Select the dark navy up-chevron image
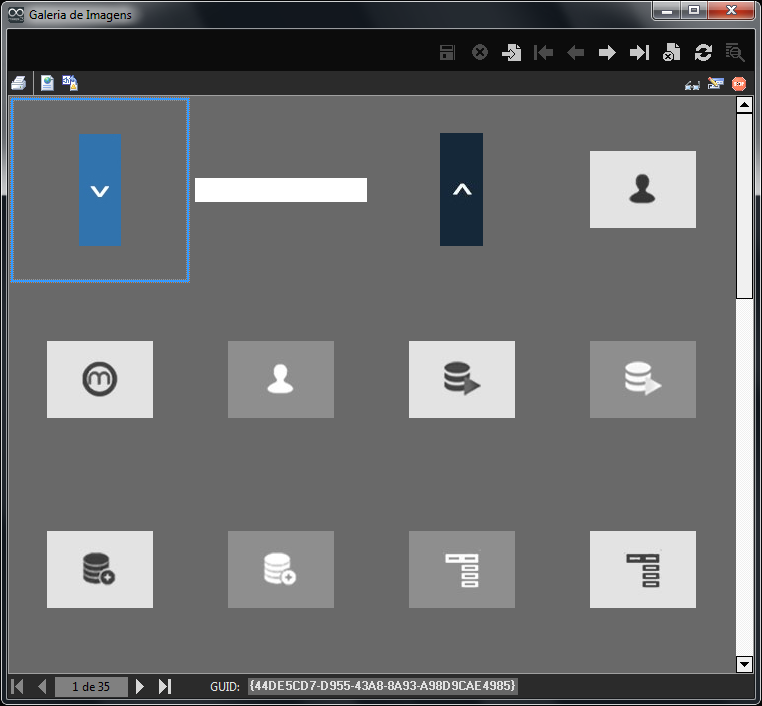Image resolution: width=762 pixels, height=706 pixels. tap(461, 190)
